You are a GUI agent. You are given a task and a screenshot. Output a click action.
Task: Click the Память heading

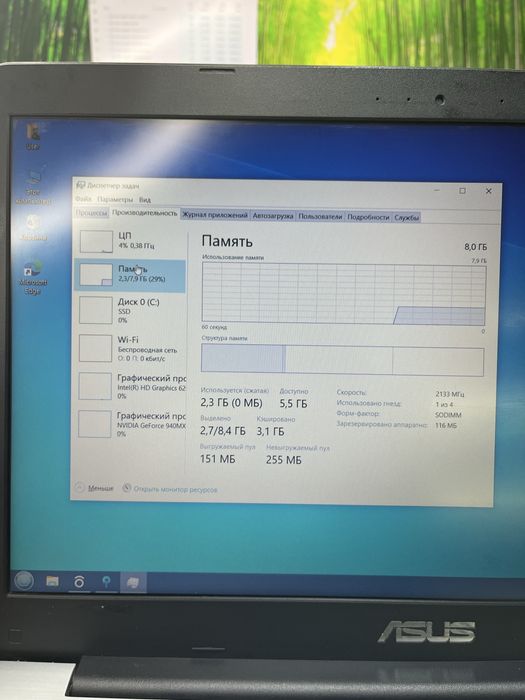click(227, 241)
